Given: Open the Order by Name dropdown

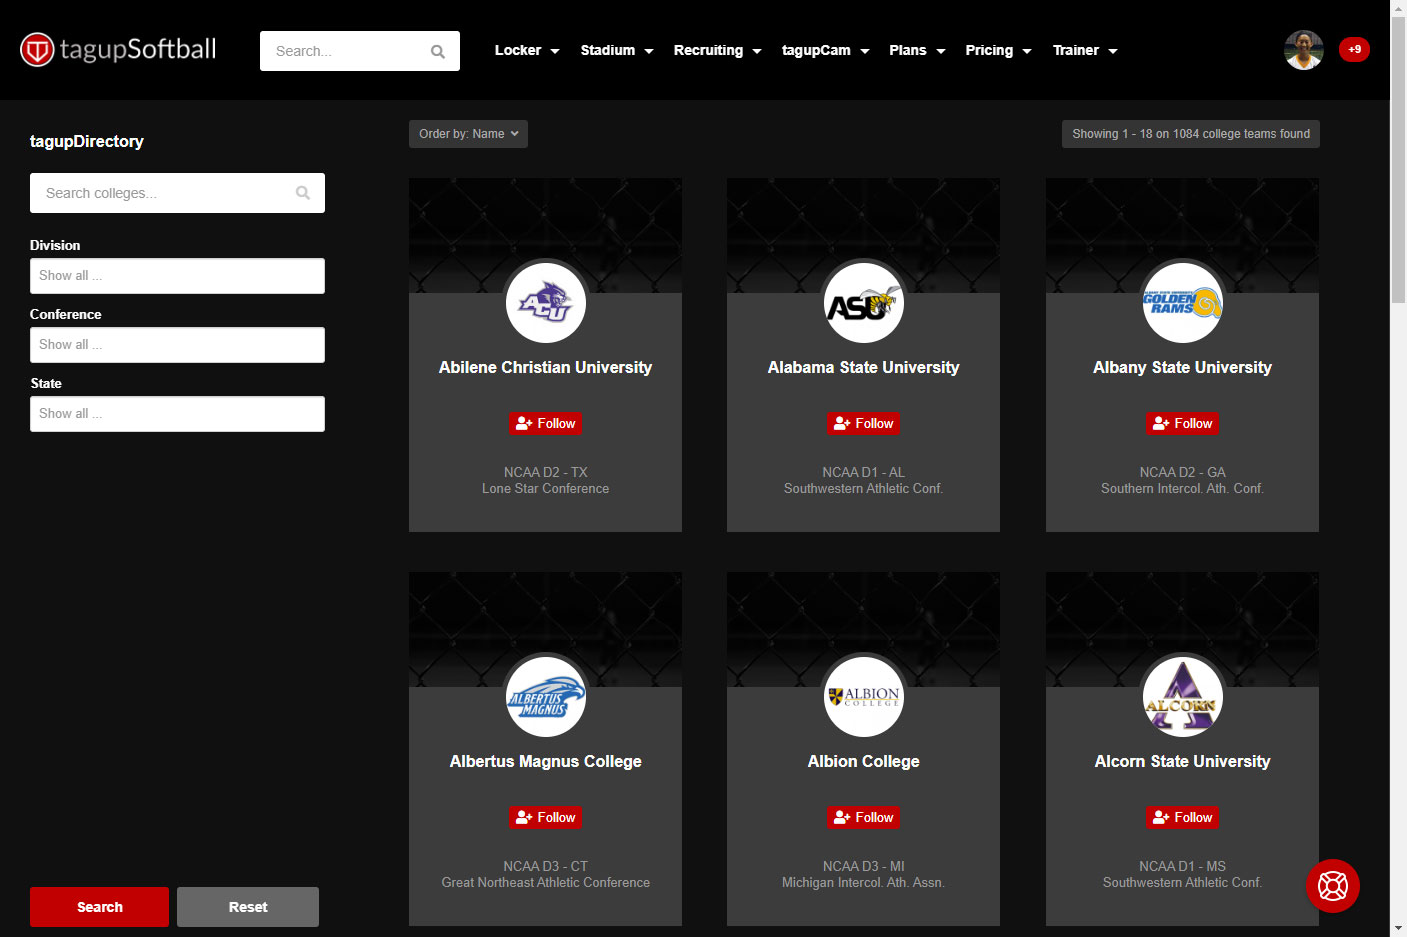Looking at the screenshot, I should point(468,134).
